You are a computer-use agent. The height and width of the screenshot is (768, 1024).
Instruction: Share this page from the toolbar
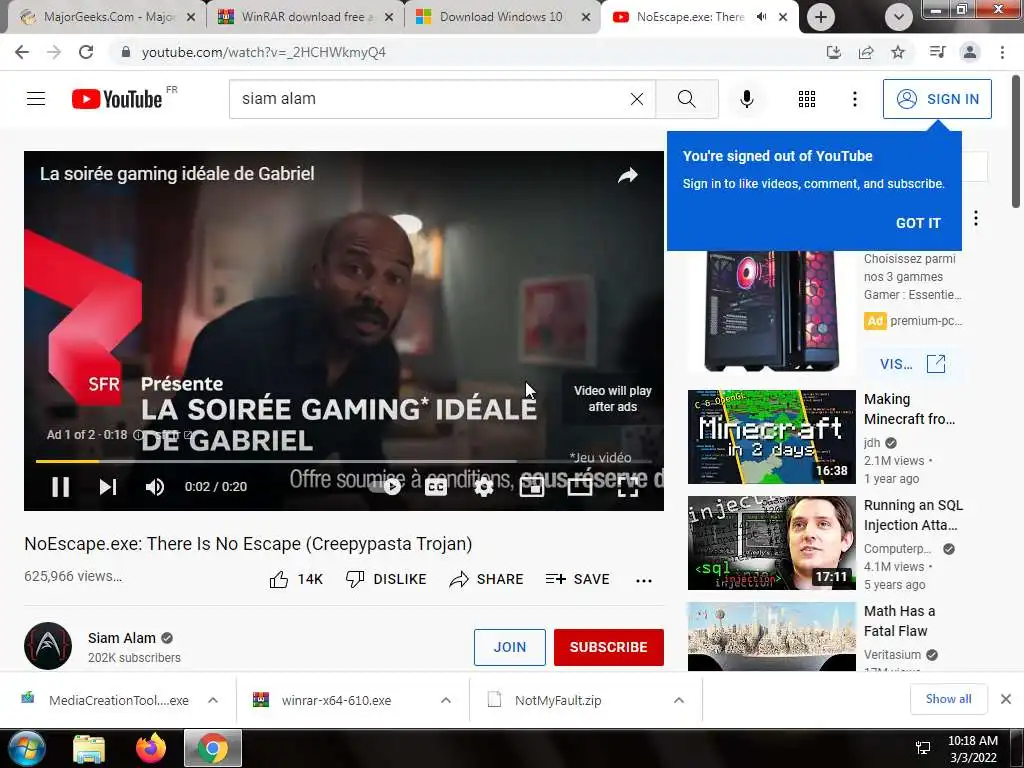[866, 52]
